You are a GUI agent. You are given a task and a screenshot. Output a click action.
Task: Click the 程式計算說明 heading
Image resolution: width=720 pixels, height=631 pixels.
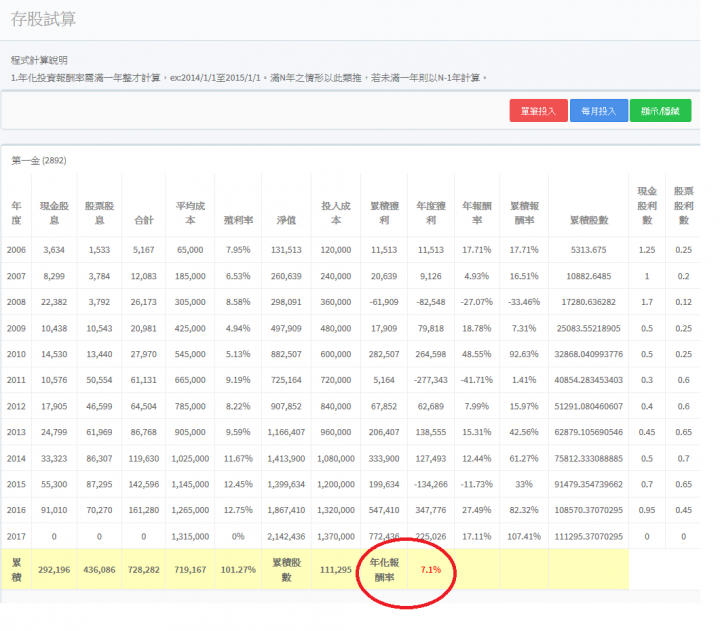(39, 60)
